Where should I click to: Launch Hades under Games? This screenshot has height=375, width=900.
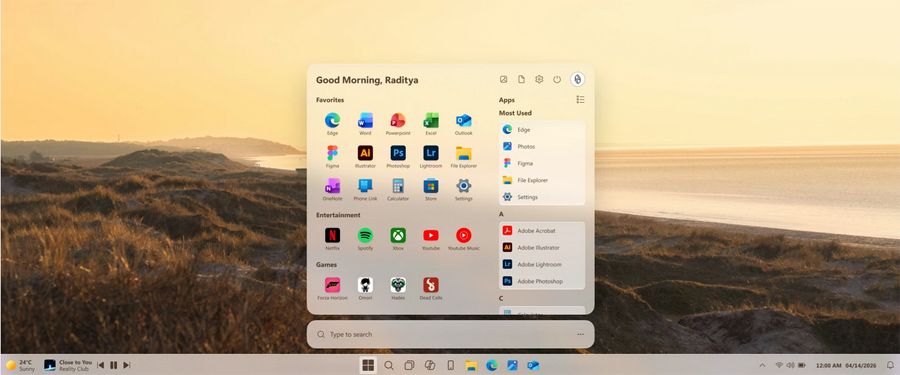click(x=398, y=288)
